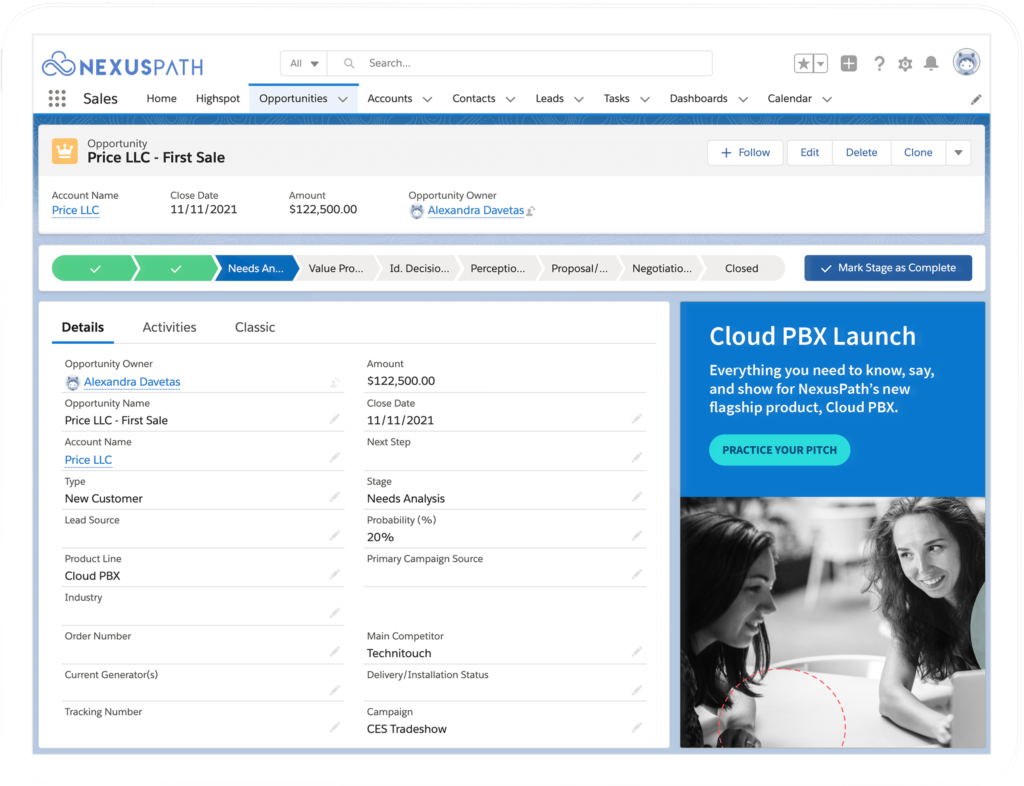Select the Negotiatio... path stage

[x=662, y=268]
